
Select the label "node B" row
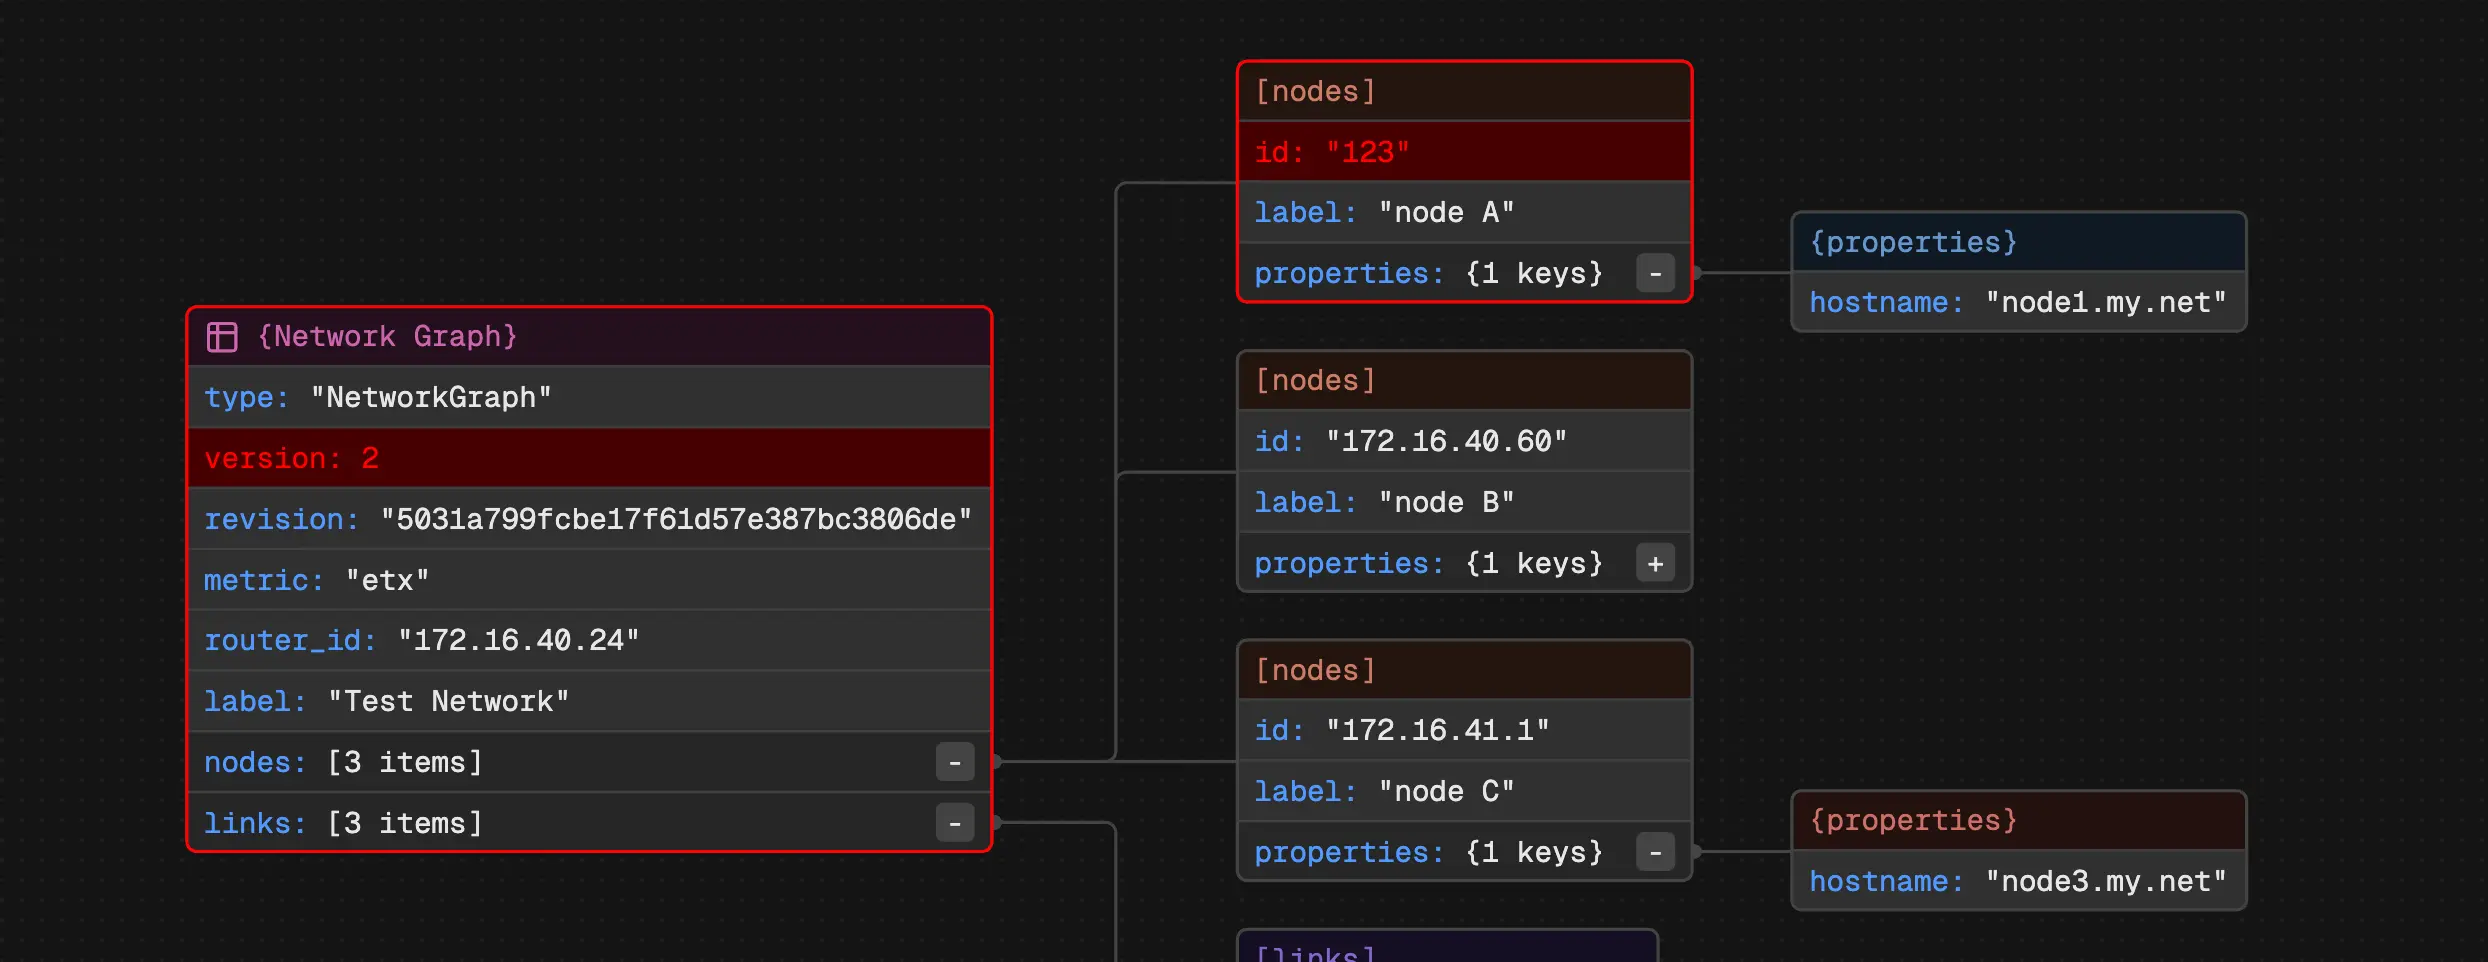point(1463,503)
